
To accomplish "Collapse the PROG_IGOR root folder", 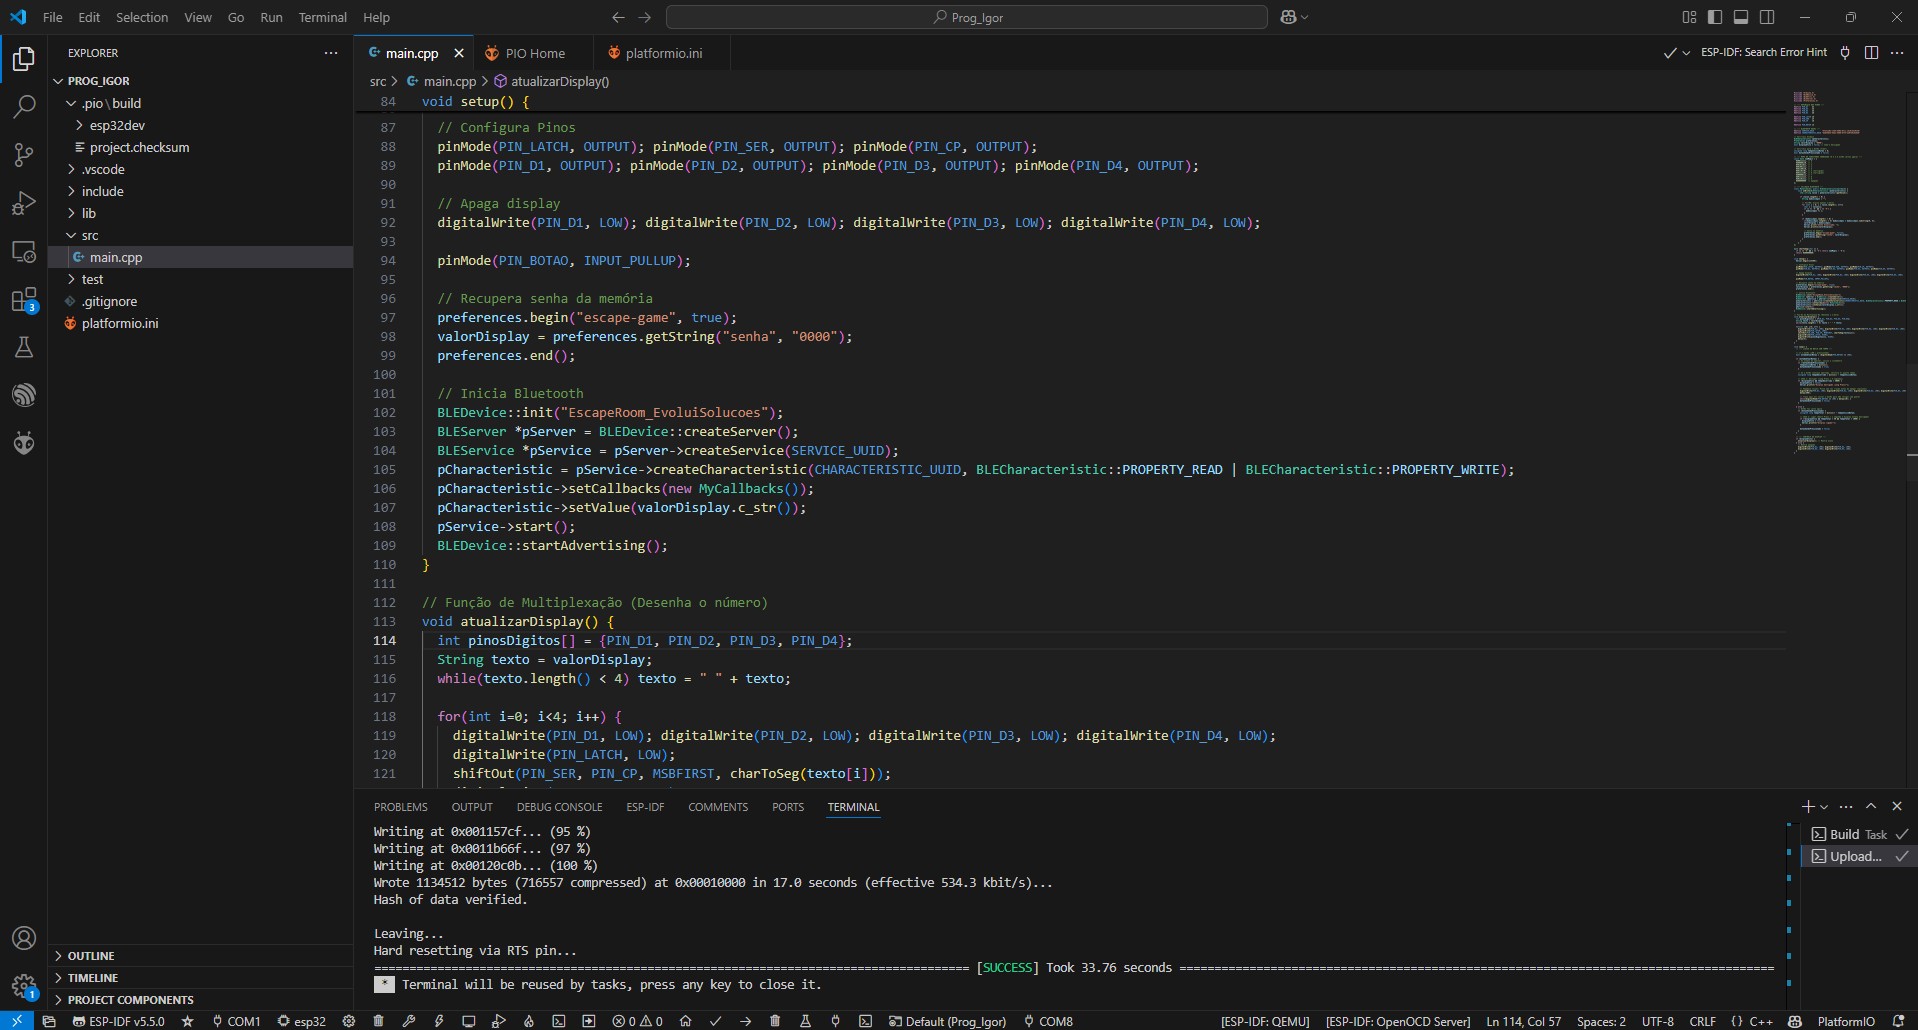I will [200, 81].
